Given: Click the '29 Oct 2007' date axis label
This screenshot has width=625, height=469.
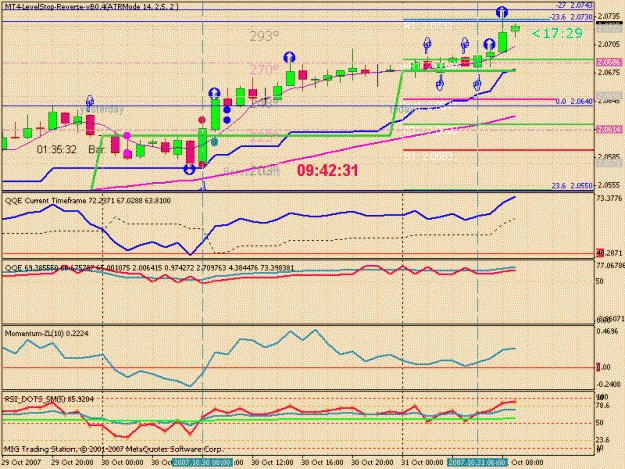Looking at the screenshot, I should click(x=21, y=463).
